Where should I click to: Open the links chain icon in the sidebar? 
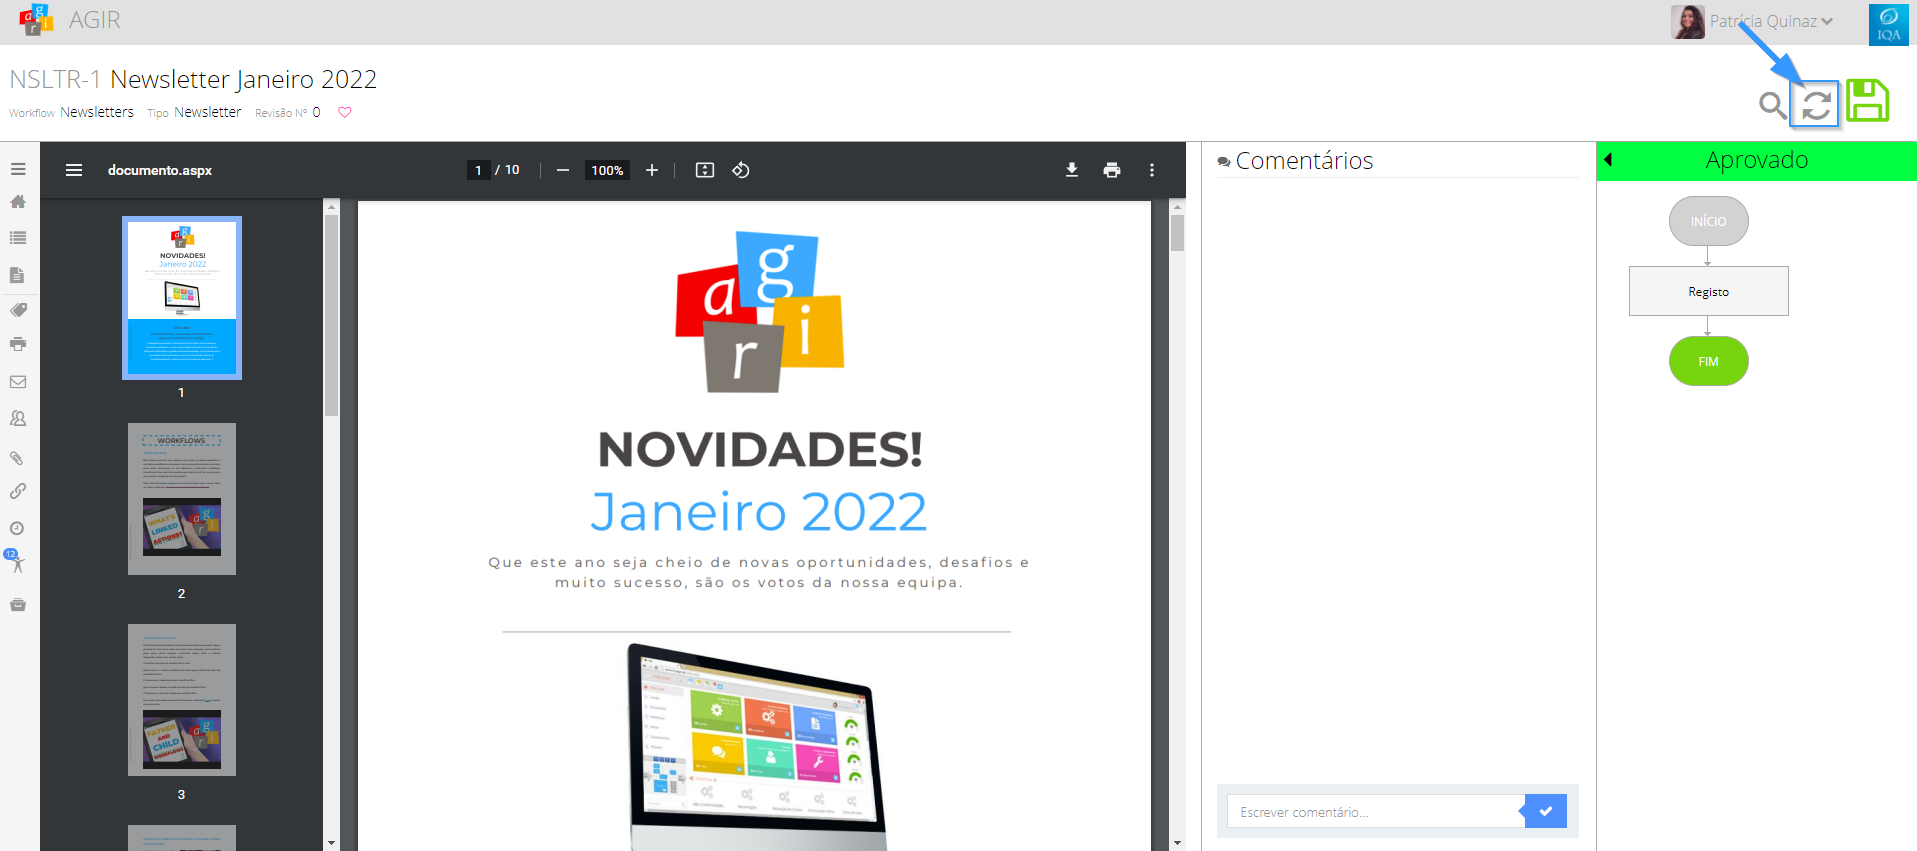coord(18,491)
